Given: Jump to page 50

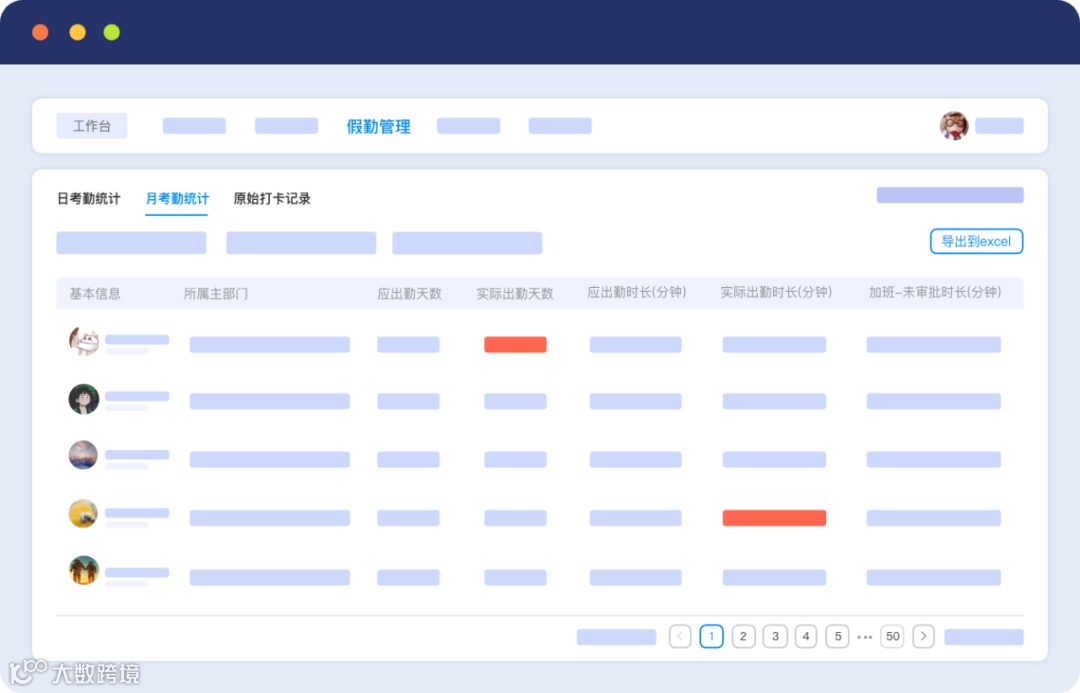Looking at the screenshot, I should (892, 636).
